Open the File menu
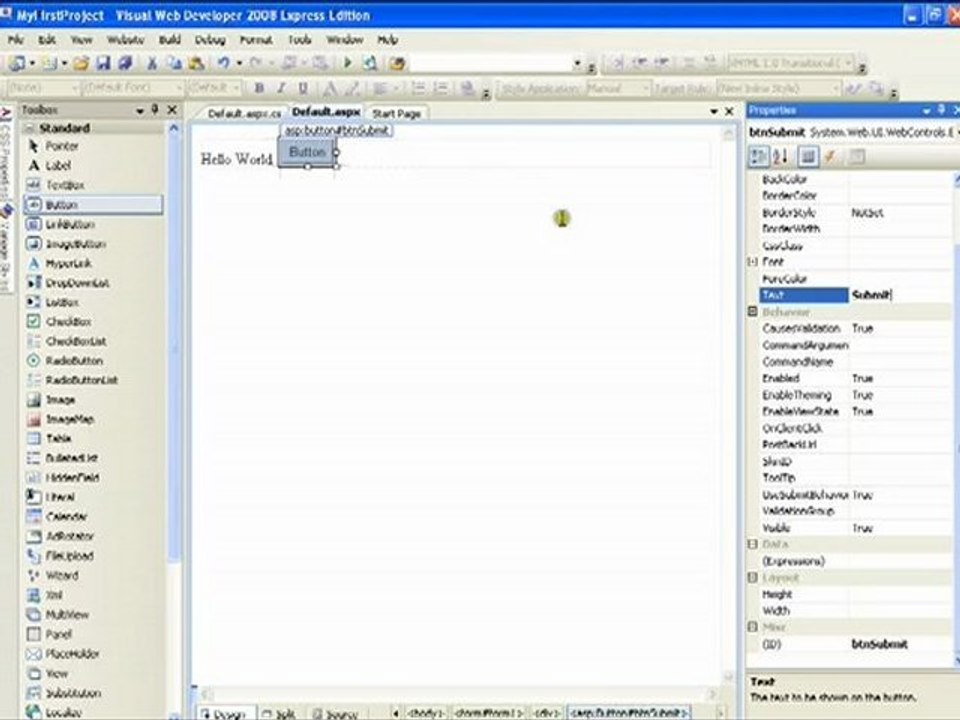This screenshot has height=720, width=960. point(16,40)
